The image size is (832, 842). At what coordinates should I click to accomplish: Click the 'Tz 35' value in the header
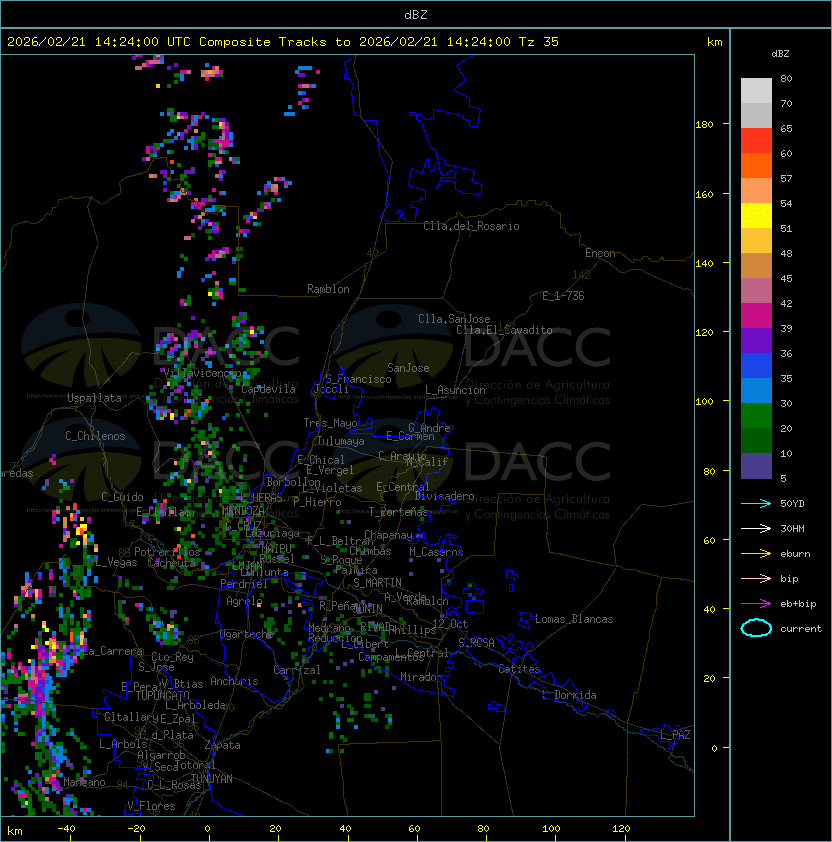(539, 42)
